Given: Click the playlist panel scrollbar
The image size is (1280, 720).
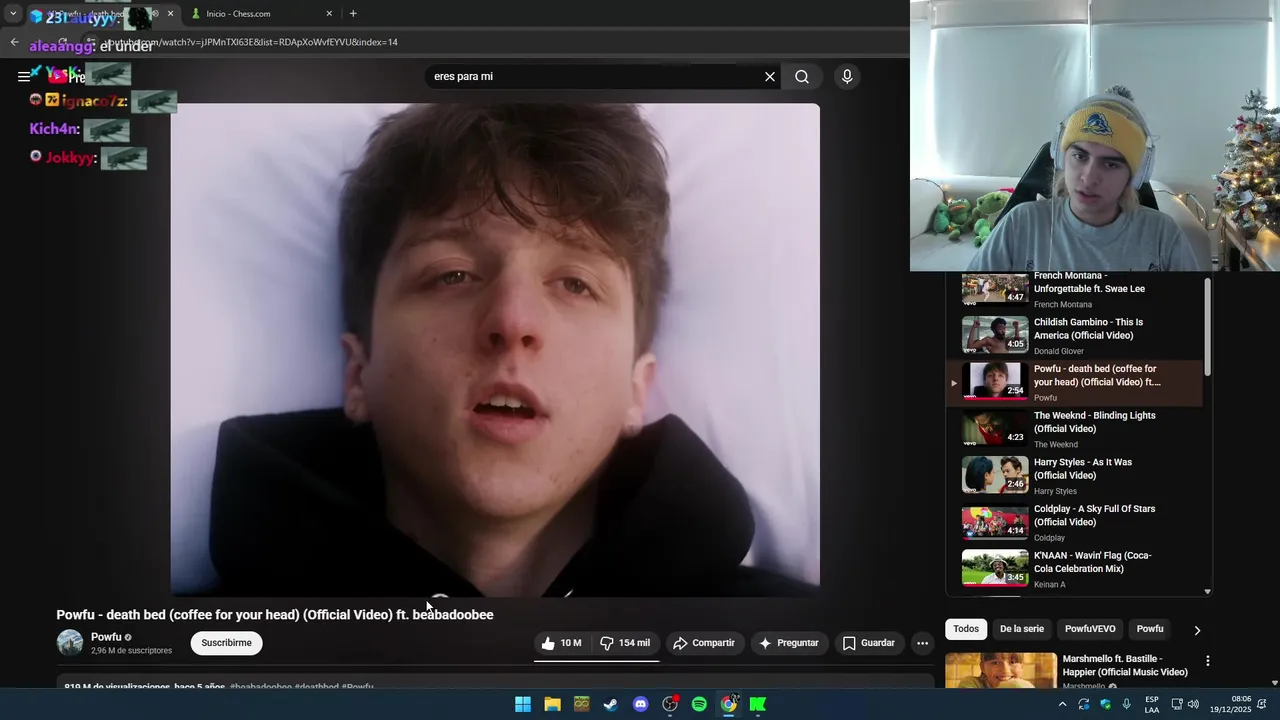Looking at the screenshot, I should click(1207, 328).
